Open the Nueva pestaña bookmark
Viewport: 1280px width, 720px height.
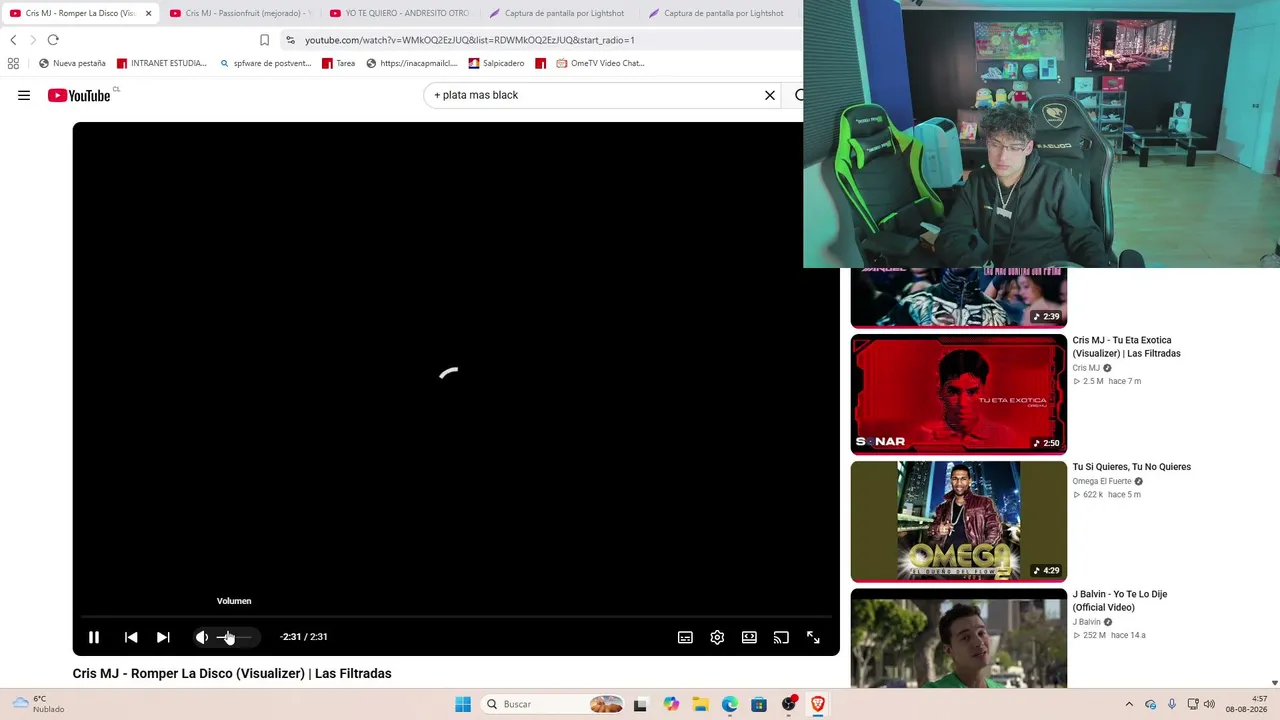[72, 63]
